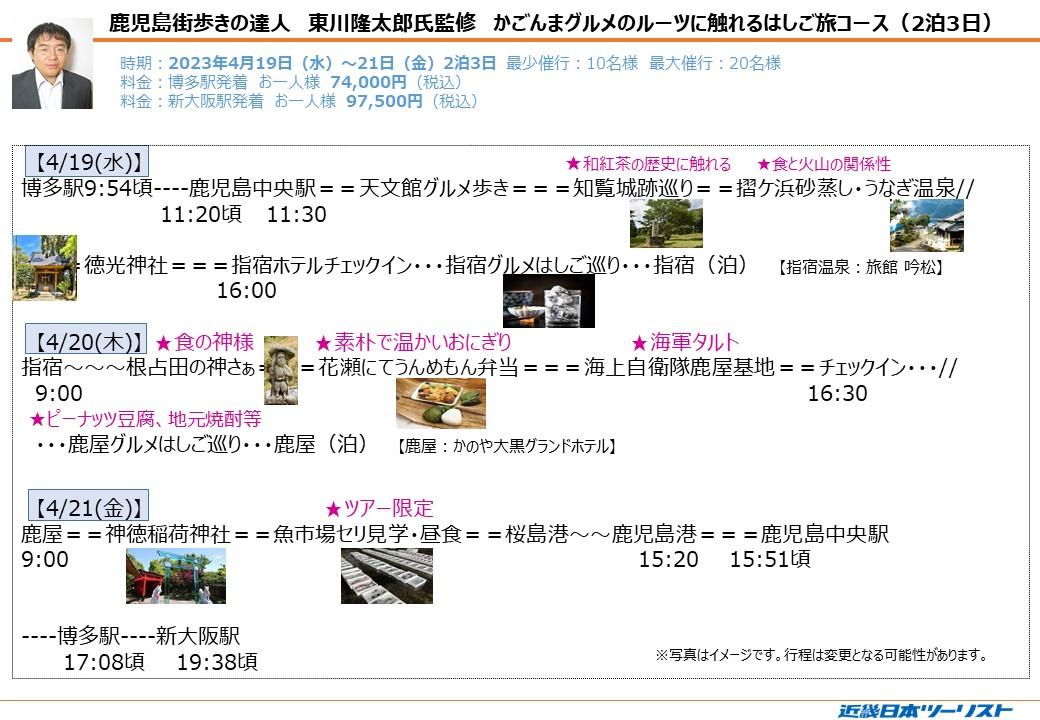The image size is (1040, 720).
Task: Click ★食の神様 note
Action: pos(205,342)
